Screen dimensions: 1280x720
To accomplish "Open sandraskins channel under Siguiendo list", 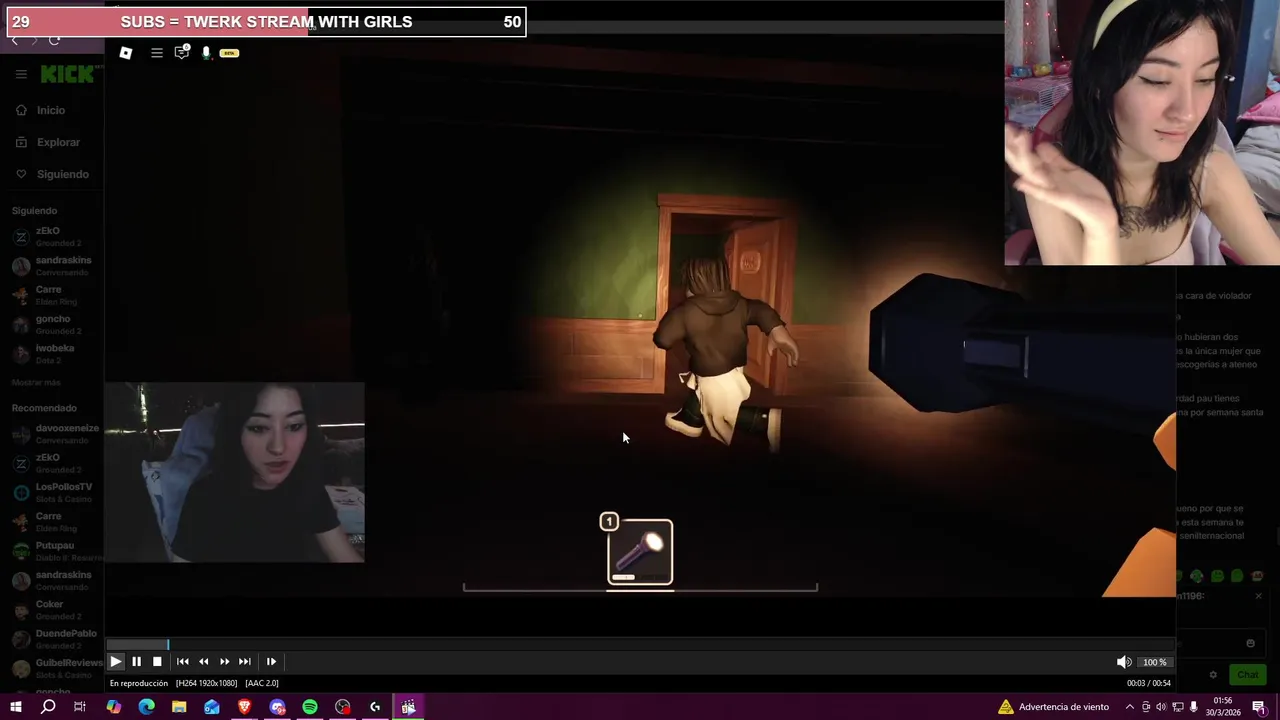I will pos(52,265).
